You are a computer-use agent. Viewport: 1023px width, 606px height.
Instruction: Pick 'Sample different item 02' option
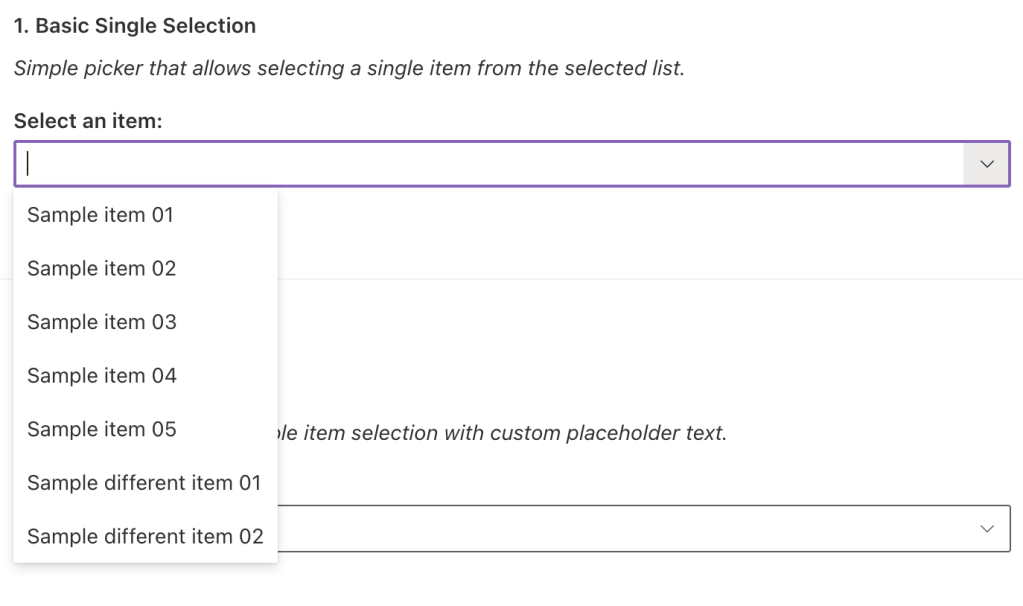[x=145, y=537]
